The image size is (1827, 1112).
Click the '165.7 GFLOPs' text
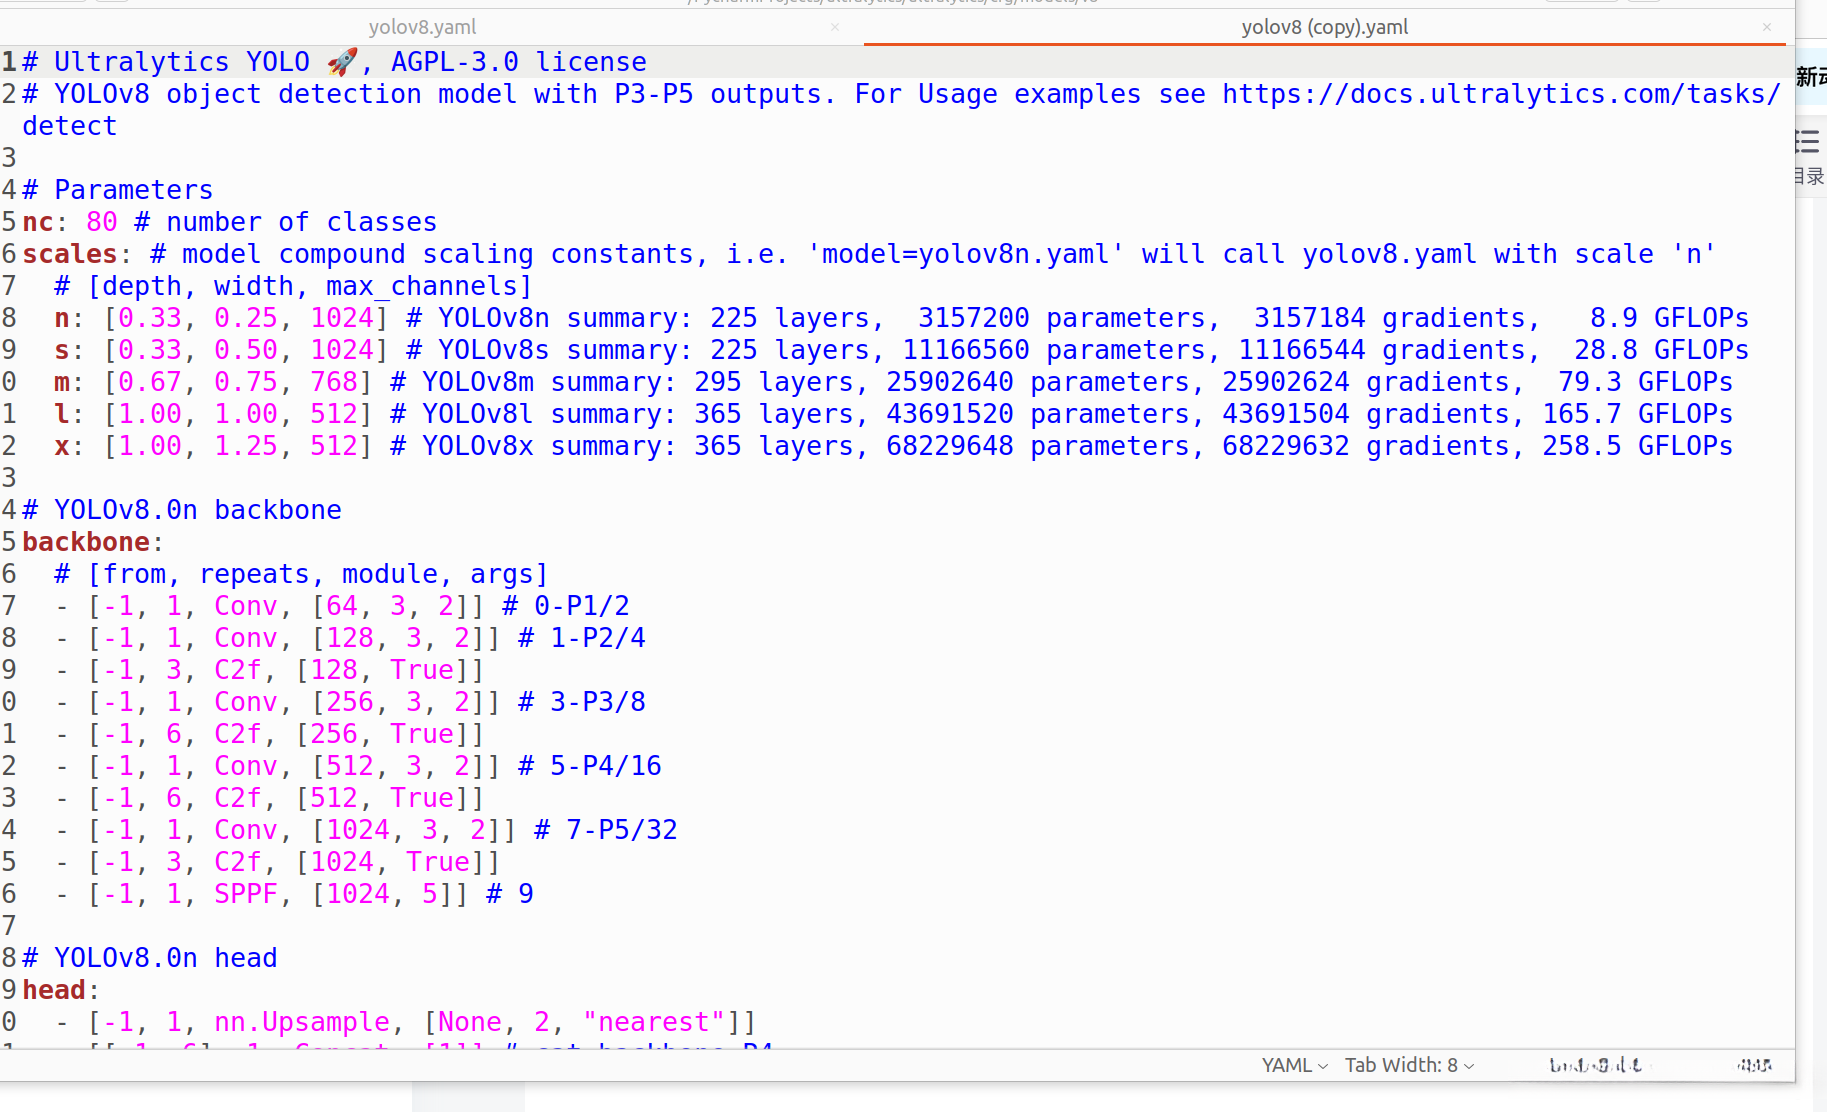tap(1638, 414)
